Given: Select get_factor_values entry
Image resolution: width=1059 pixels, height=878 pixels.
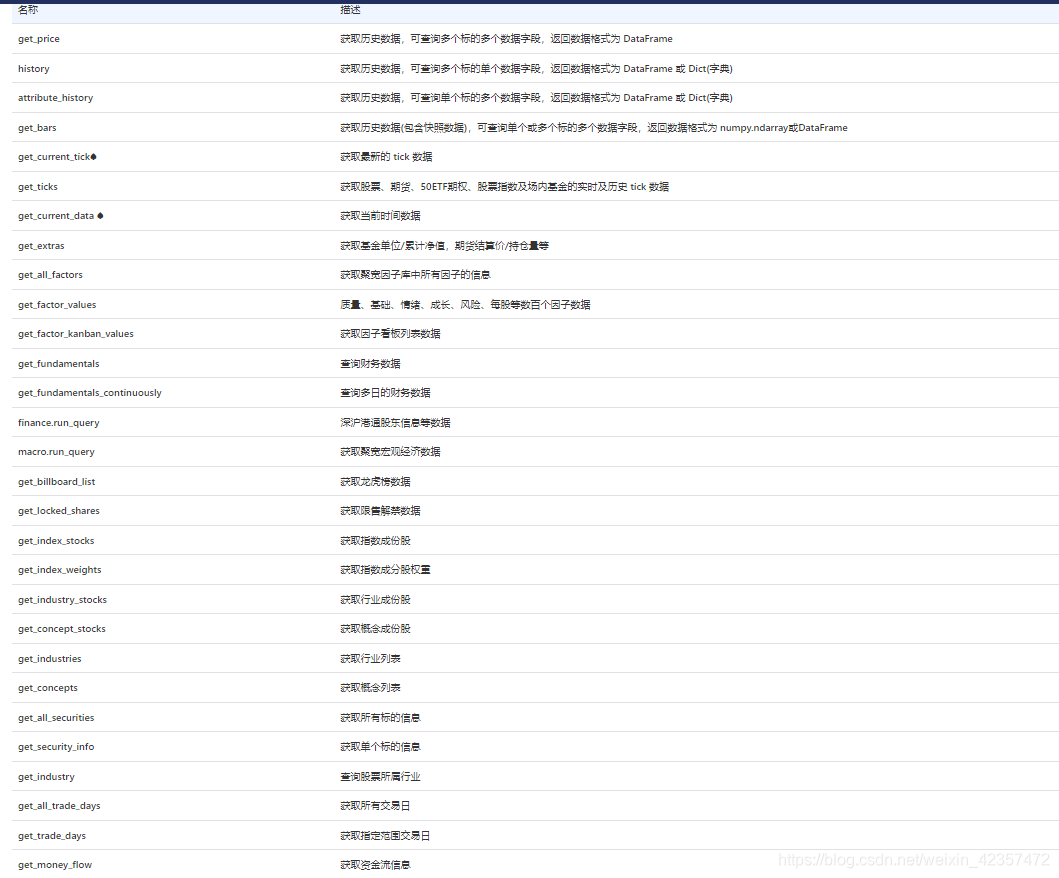Looking at the screenshot, I should 57,305.
